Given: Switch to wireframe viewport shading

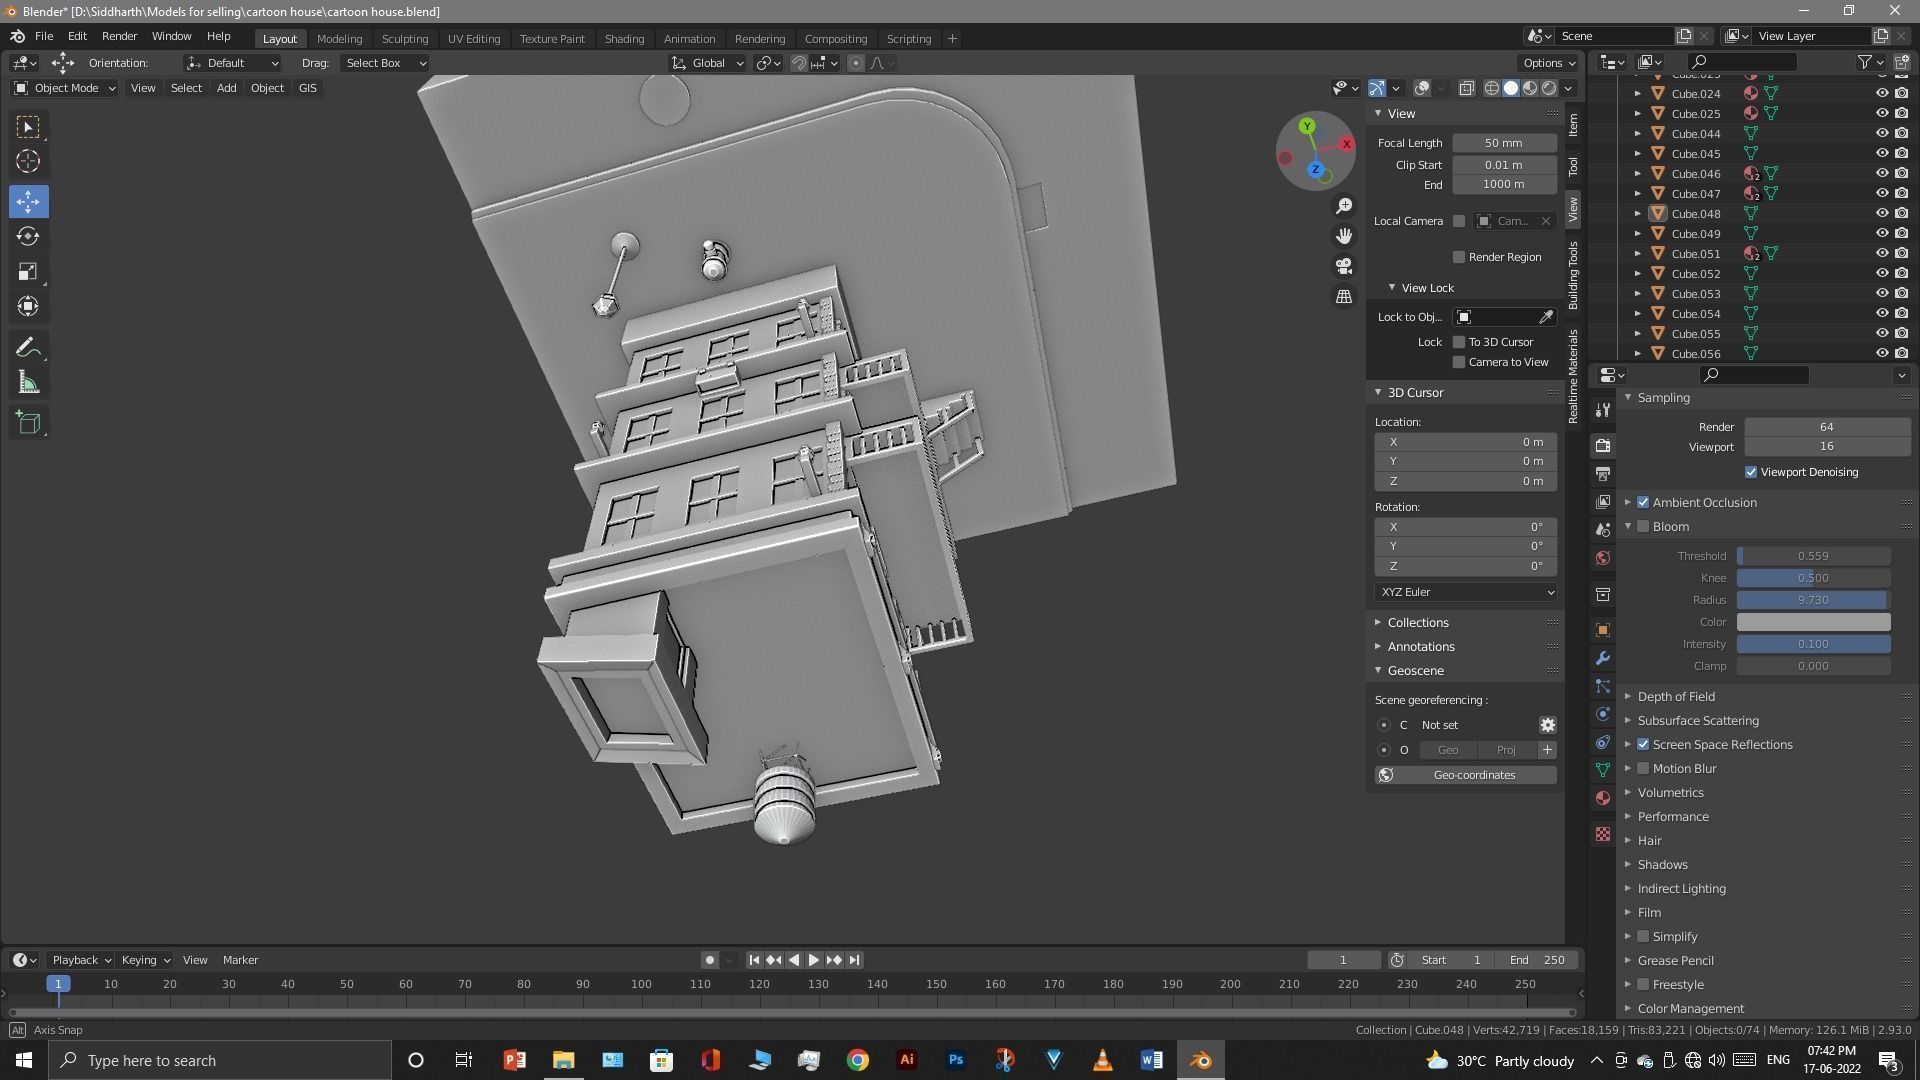Looking at the screenshot, I should point(1491,88).
